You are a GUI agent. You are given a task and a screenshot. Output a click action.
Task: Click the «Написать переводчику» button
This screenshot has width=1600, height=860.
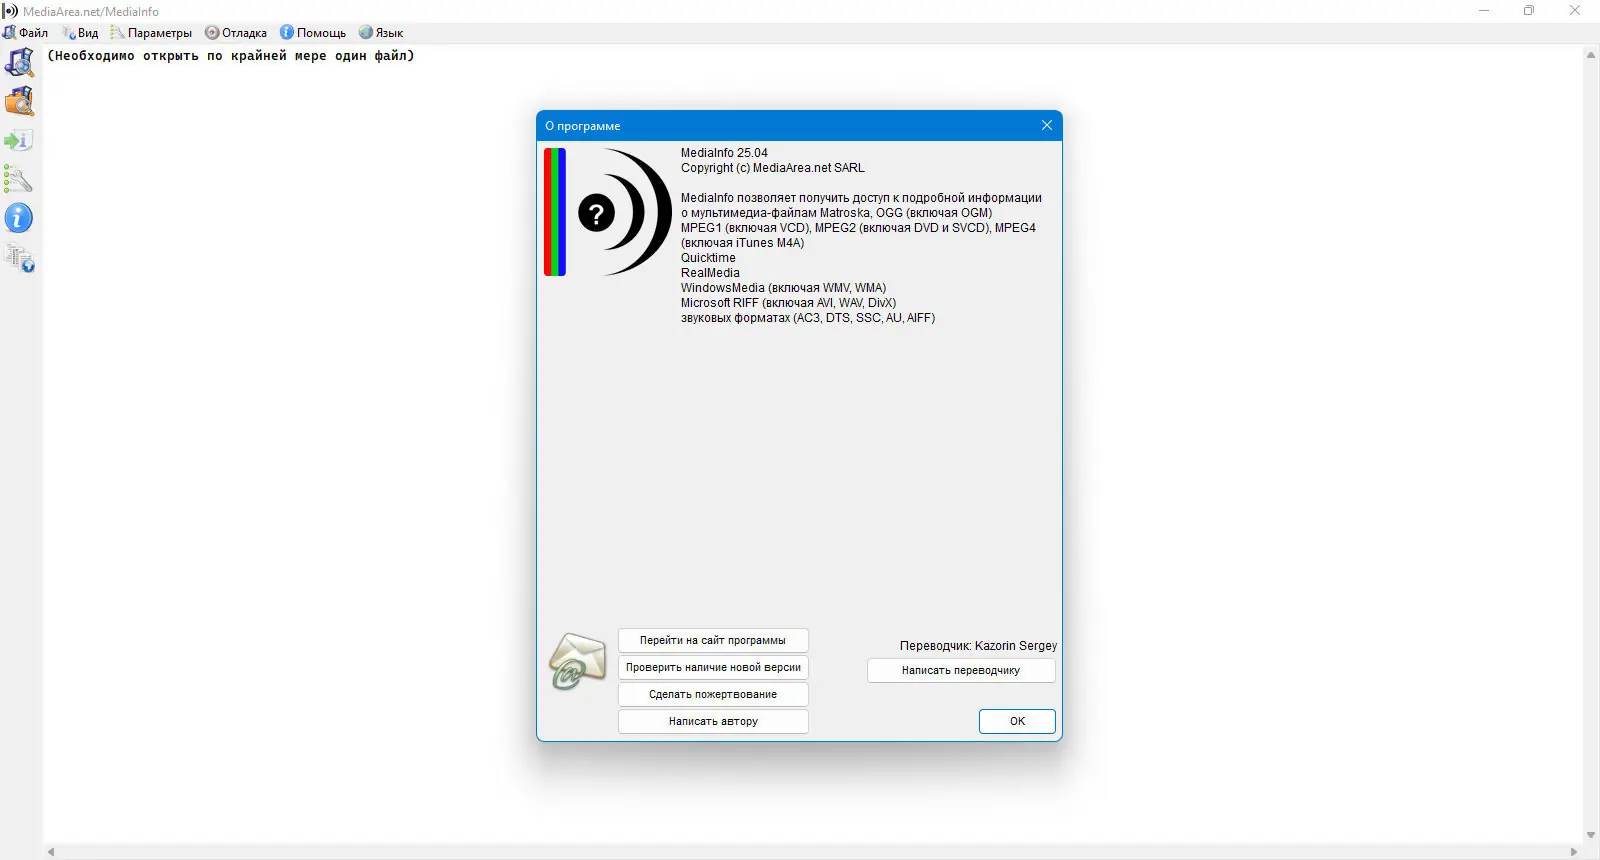tap(961, 670)
